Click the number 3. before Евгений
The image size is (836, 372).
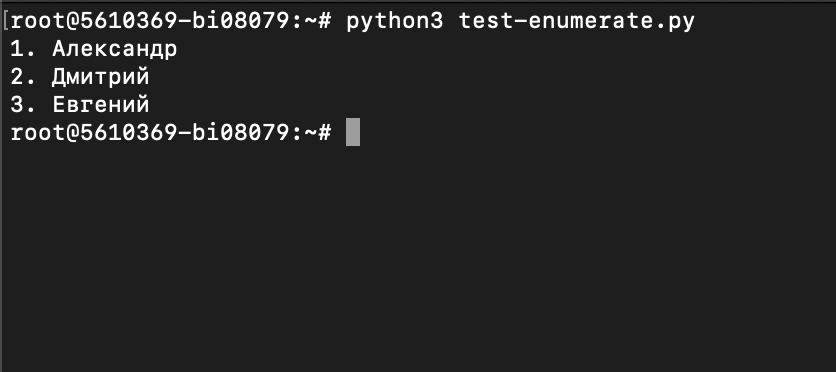[23, 105]
